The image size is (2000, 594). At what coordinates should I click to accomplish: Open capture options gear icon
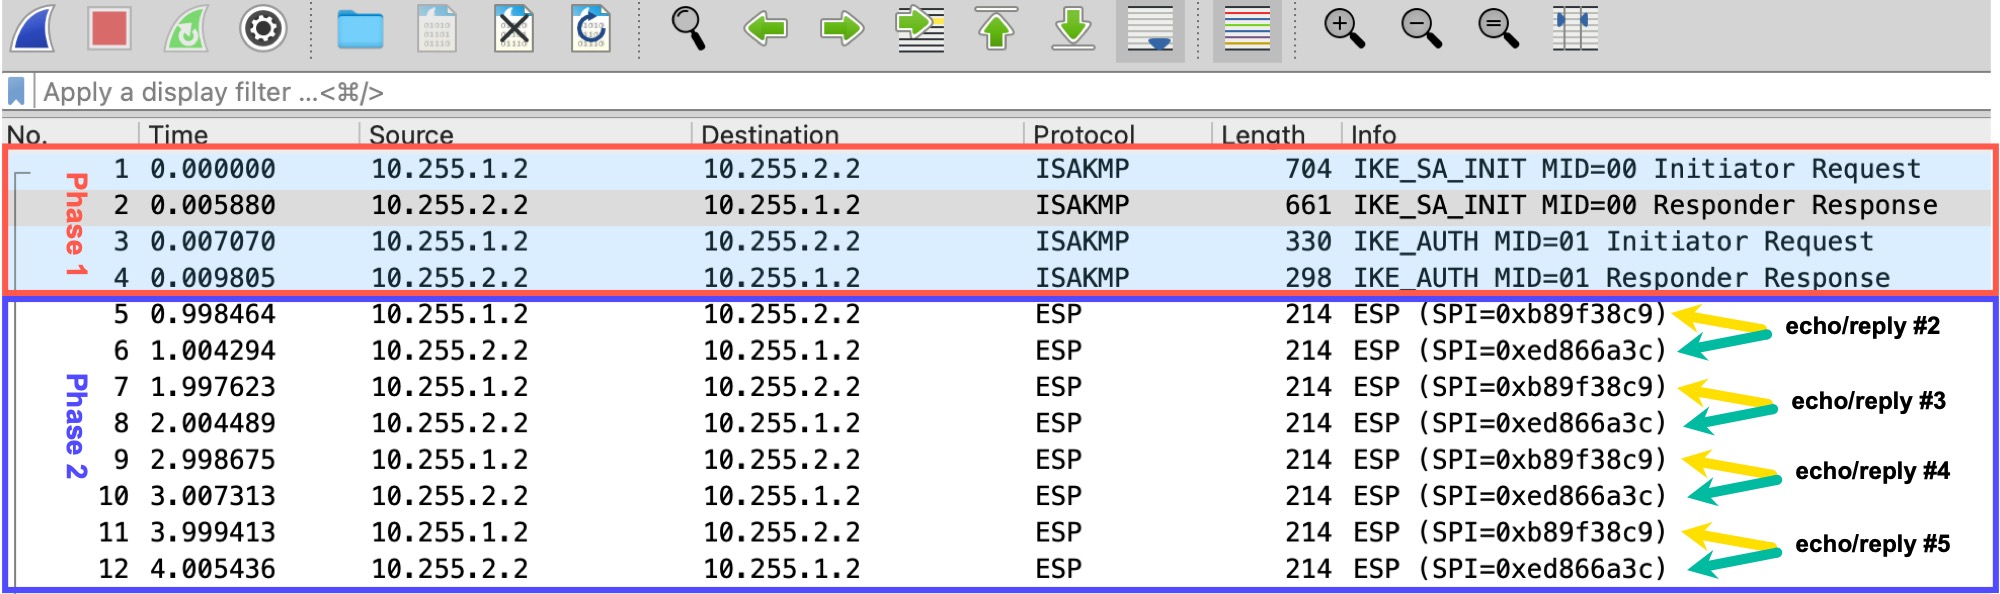[x=263, y=29]
